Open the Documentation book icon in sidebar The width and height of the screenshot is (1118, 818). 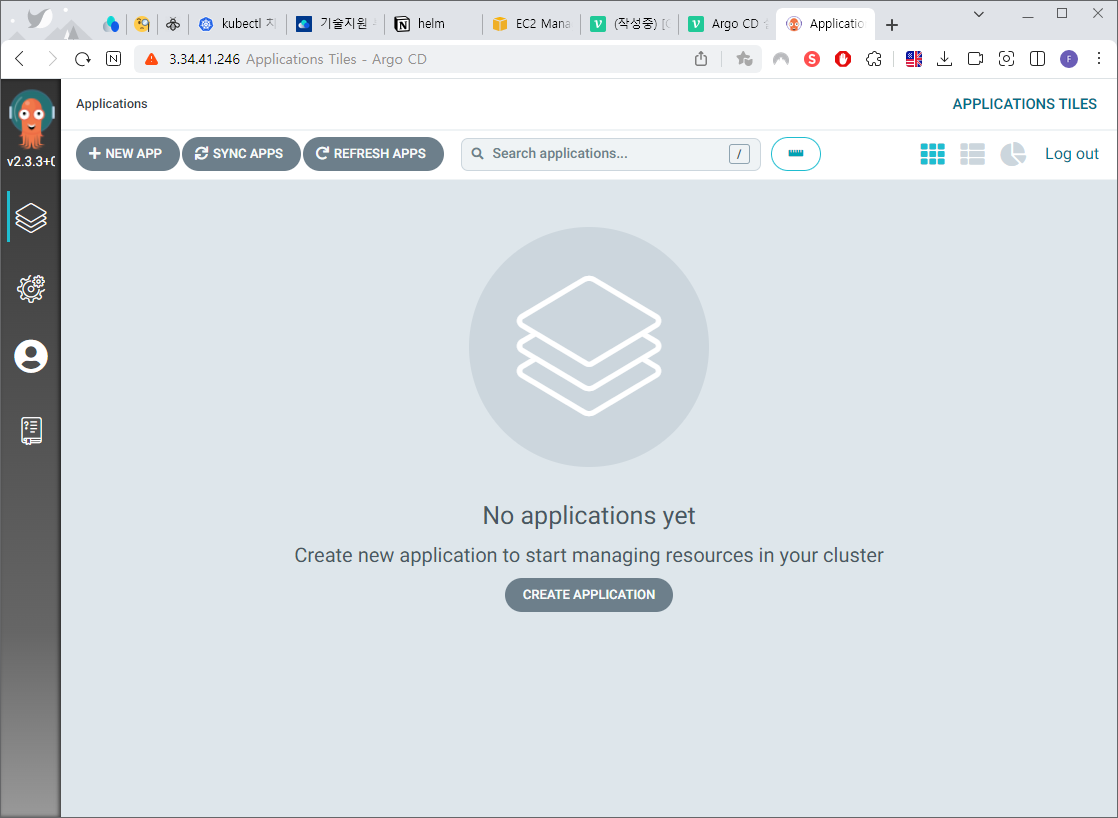click(31, 431)
